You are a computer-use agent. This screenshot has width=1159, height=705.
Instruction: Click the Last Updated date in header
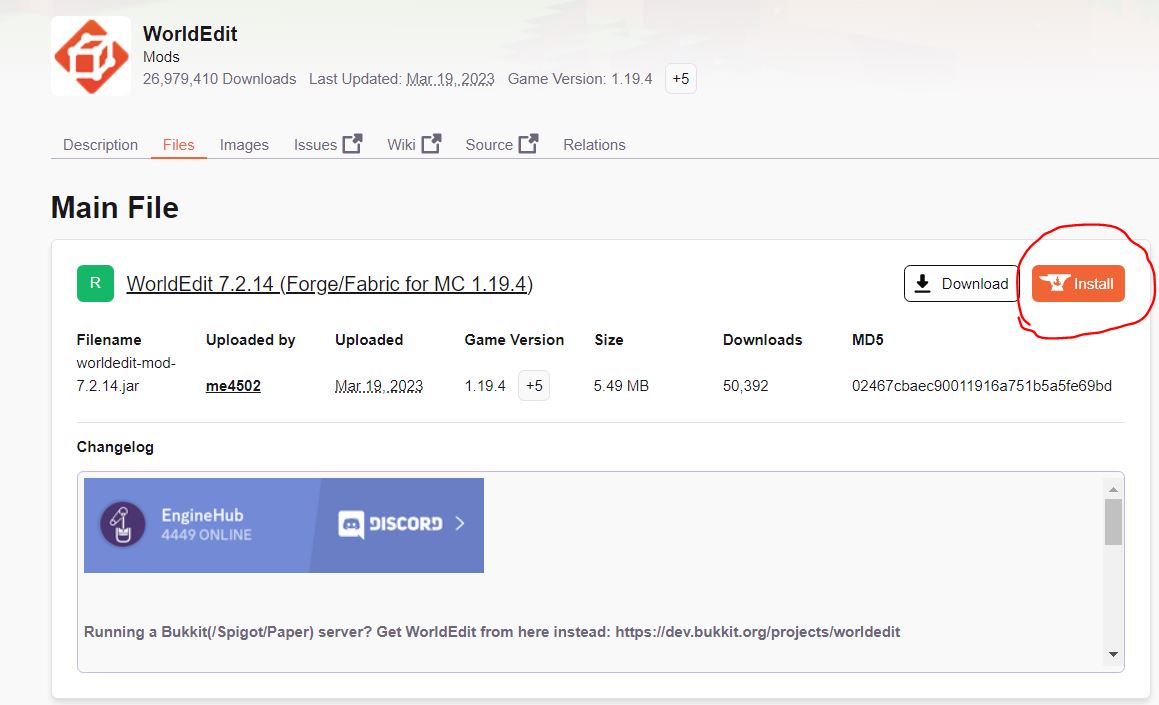point(450,79)
